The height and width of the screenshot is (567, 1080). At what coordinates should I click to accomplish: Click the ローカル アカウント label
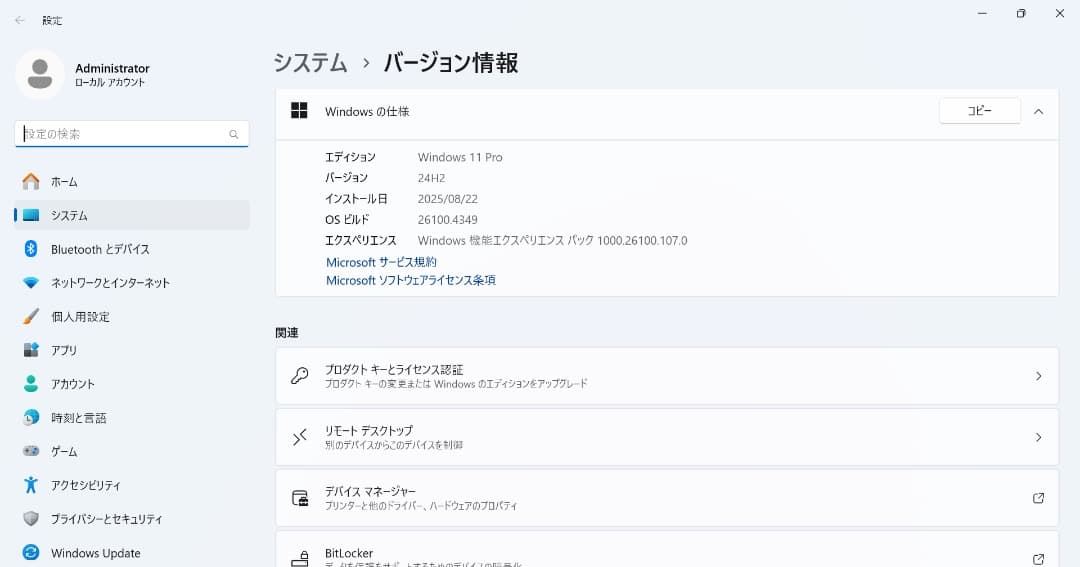tap(110, 82)
